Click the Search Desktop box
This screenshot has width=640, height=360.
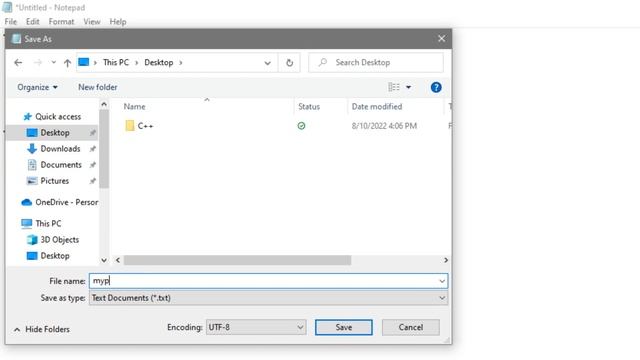click(x=376, y=62)
